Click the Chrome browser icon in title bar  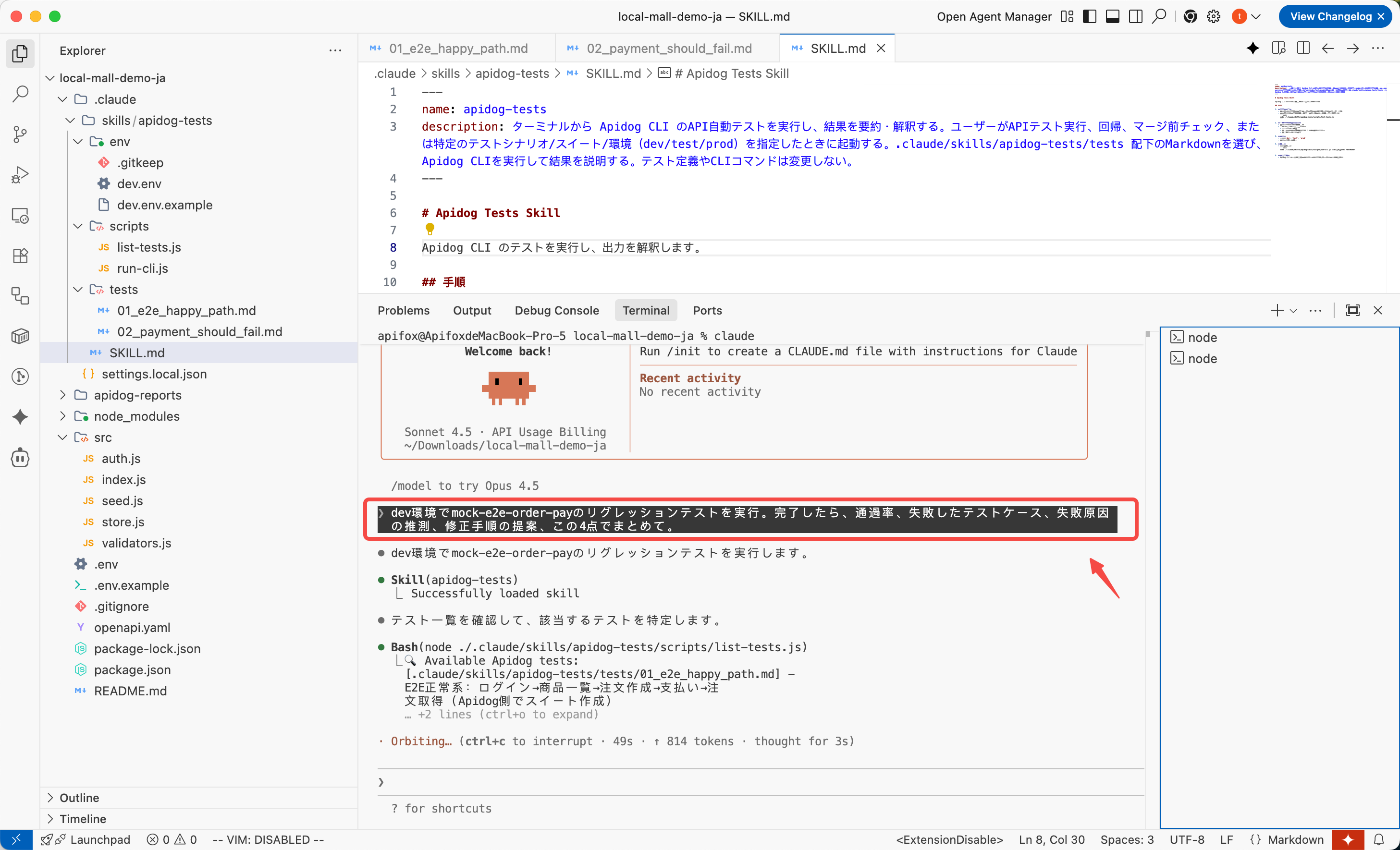pos(1190,16)
